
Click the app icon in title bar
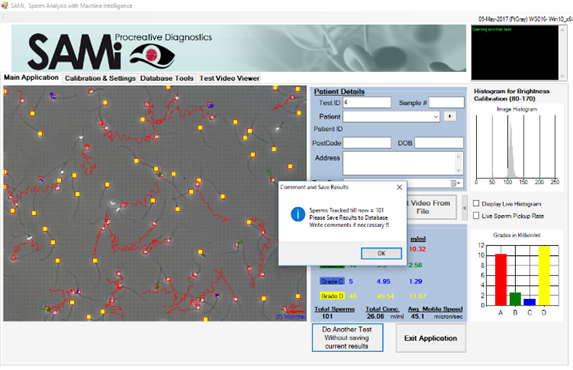5,5
